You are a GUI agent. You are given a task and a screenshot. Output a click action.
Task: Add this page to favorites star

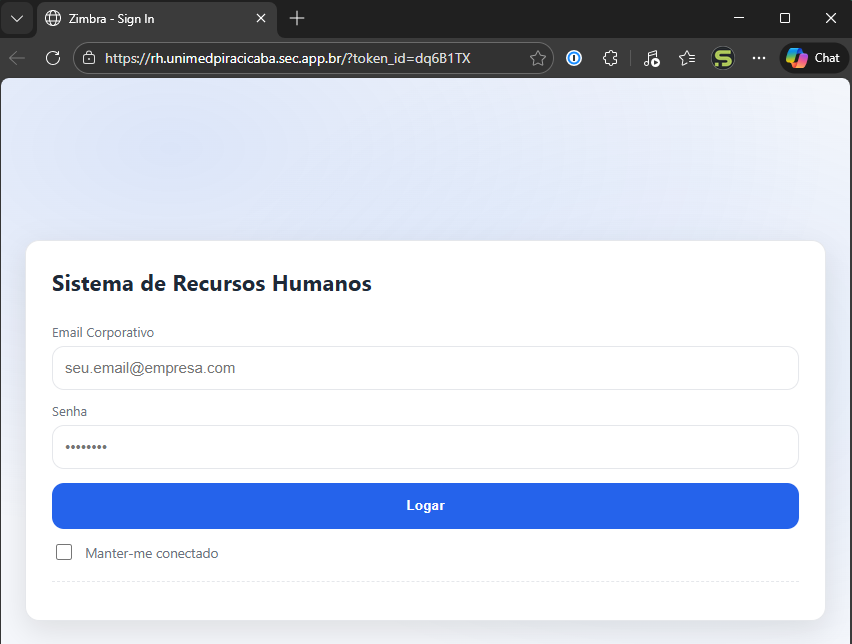[537, 58]
